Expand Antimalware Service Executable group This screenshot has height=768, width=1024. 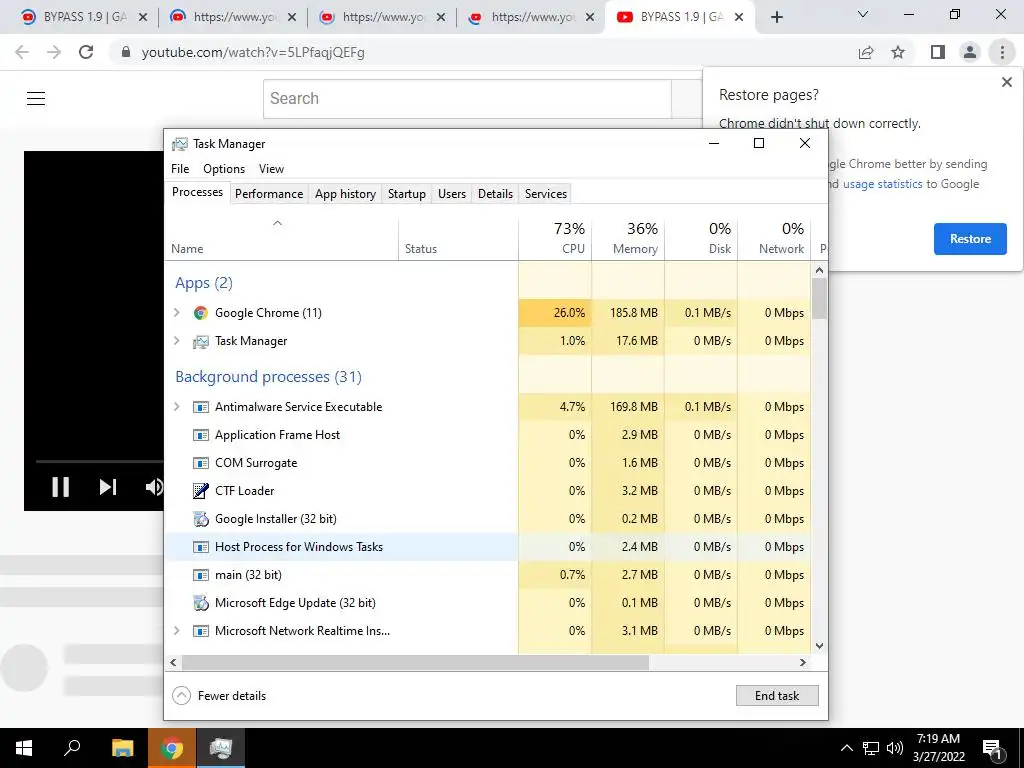pyautogui.click(x=176, y=407)
